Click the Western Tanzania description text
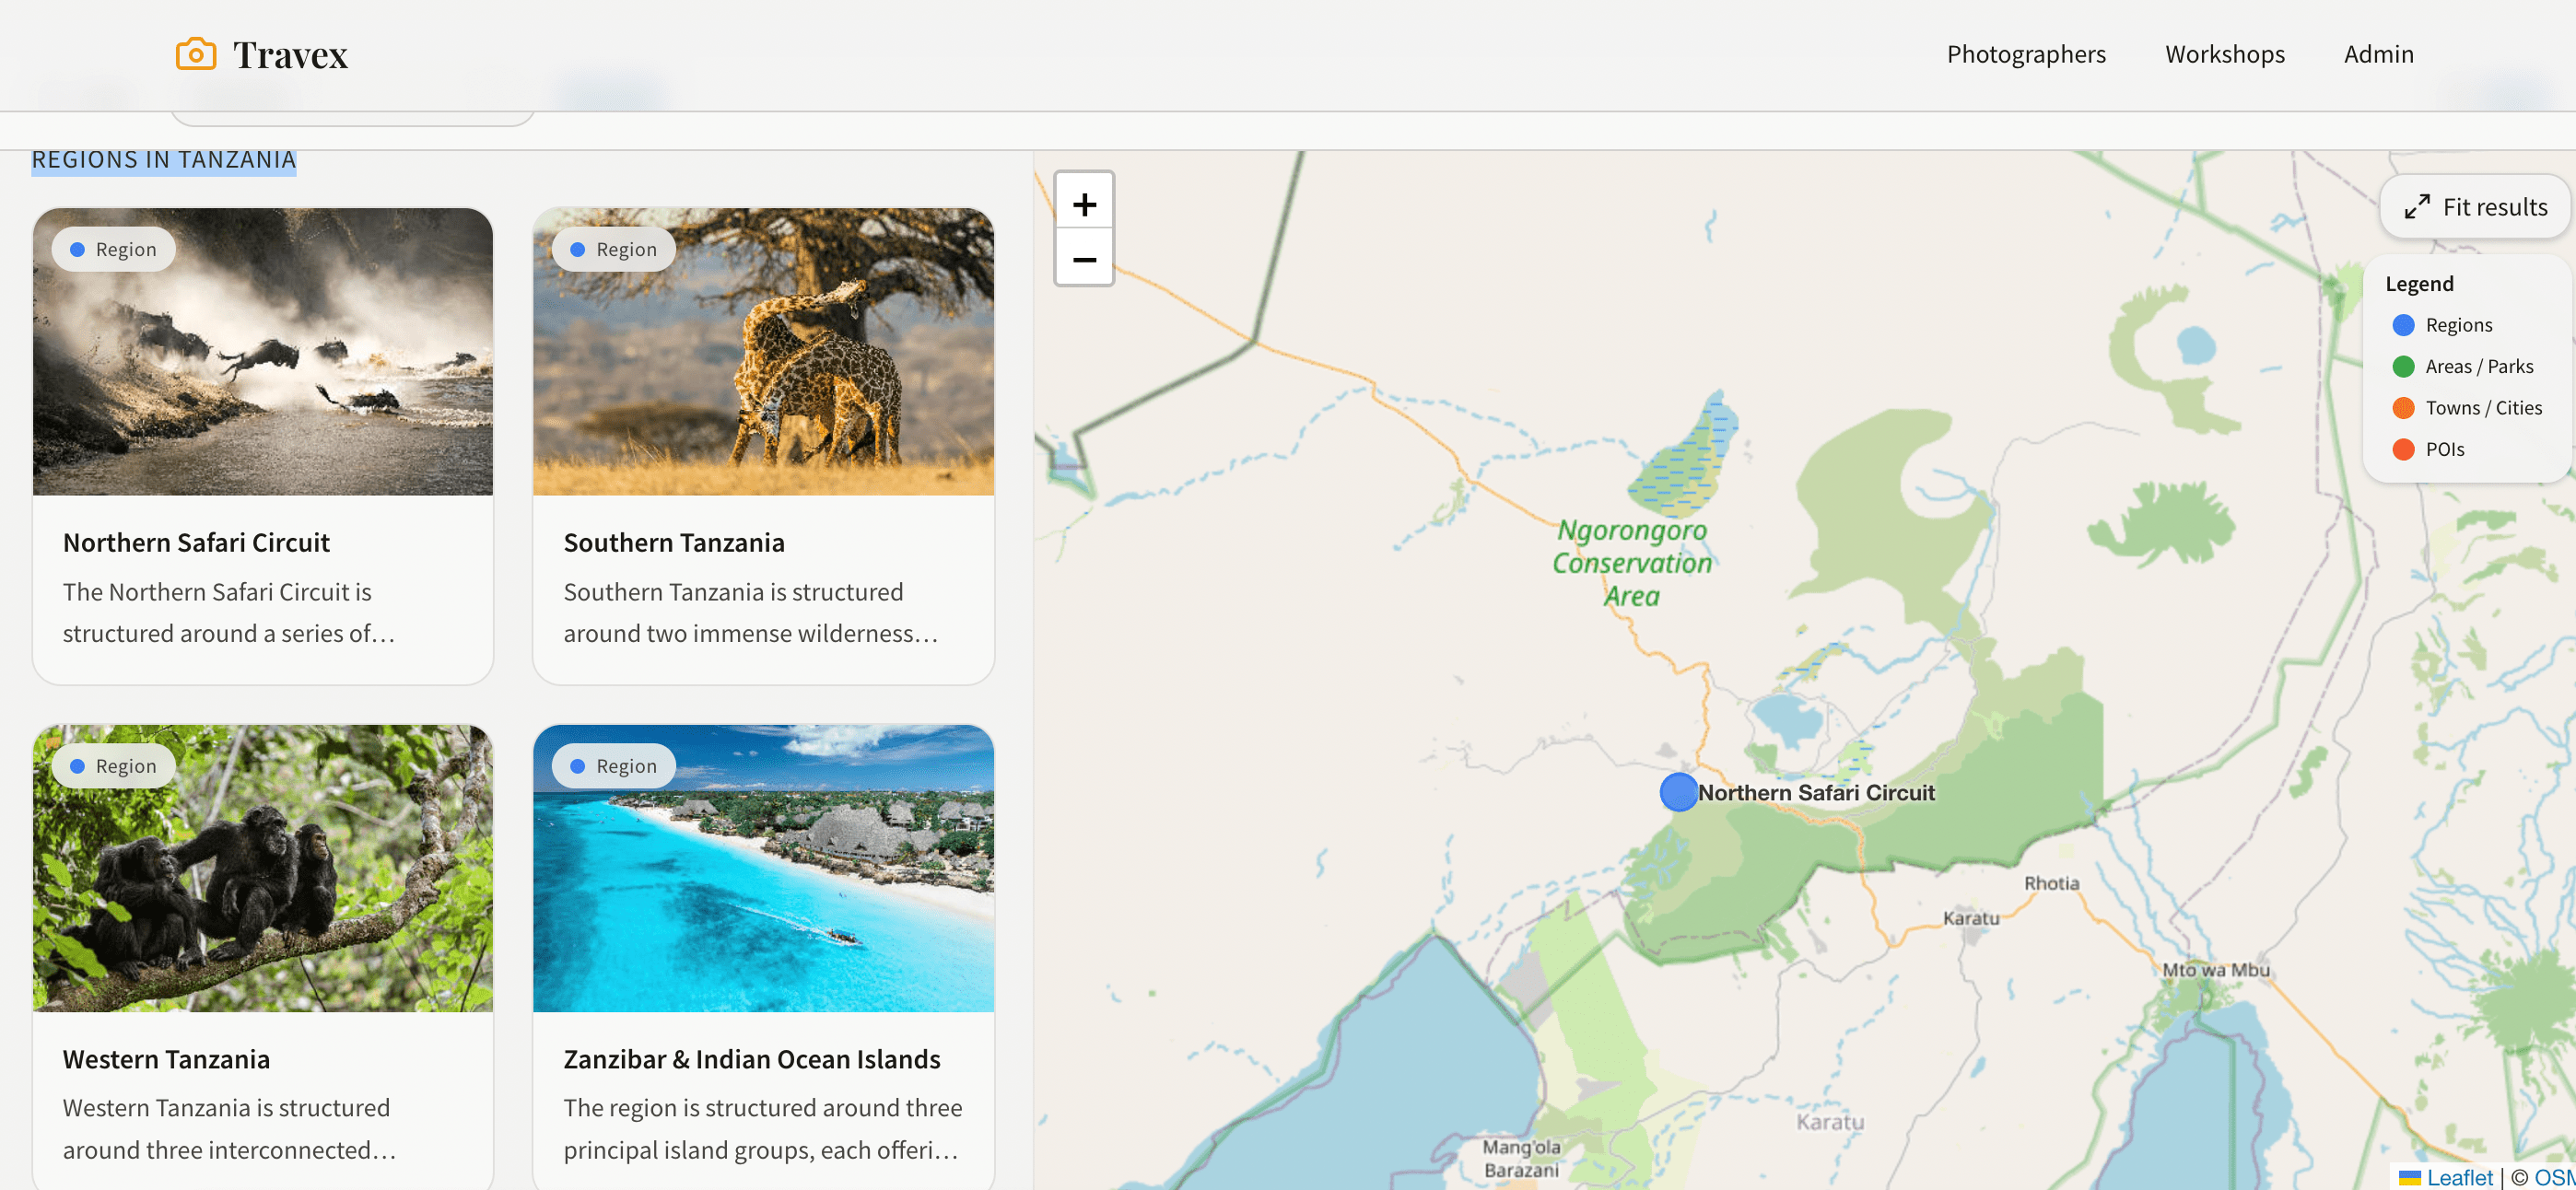This screenshot has height=1190, width=2576. coord(230,1129)
